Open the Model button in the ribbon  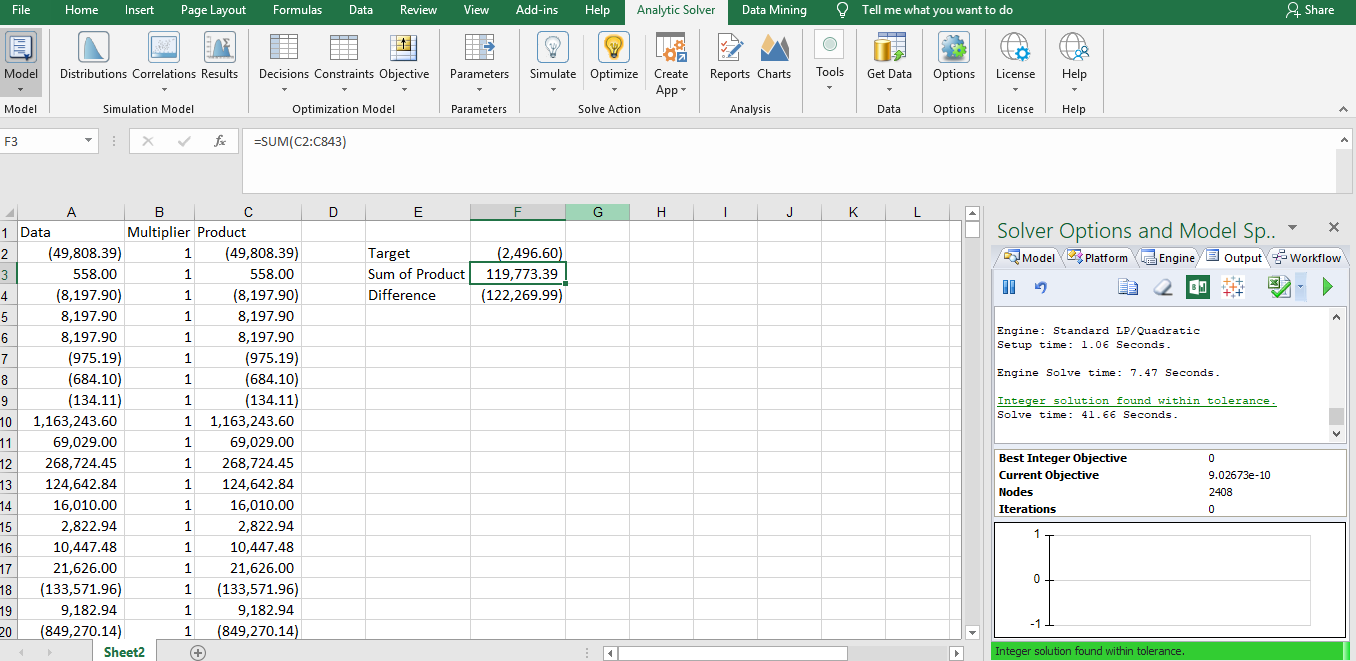click(x=21, y=62)
